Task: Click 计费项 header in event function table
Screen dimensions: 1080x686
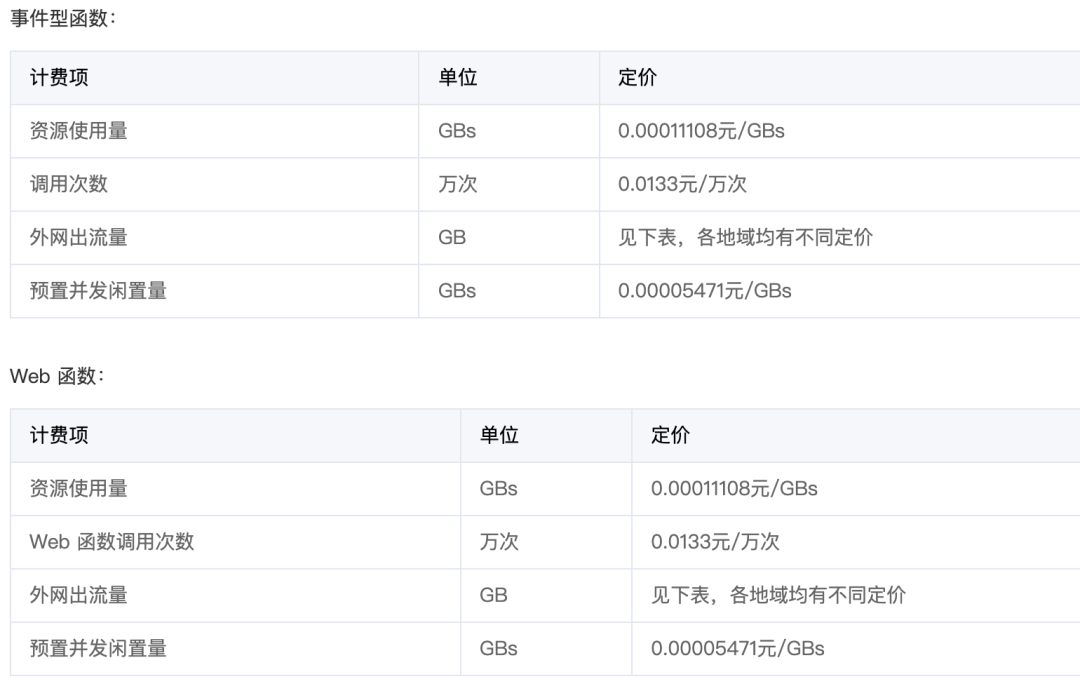Action: click(x=59, y=77)
